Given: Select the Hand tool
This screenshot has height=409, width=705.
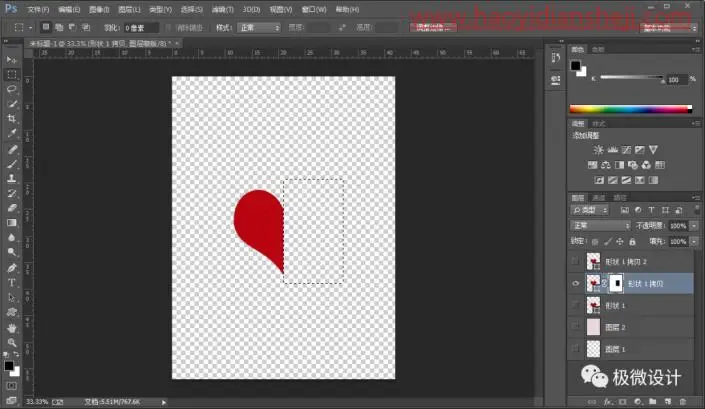Looking at the screenshot, I should (12, 328).
